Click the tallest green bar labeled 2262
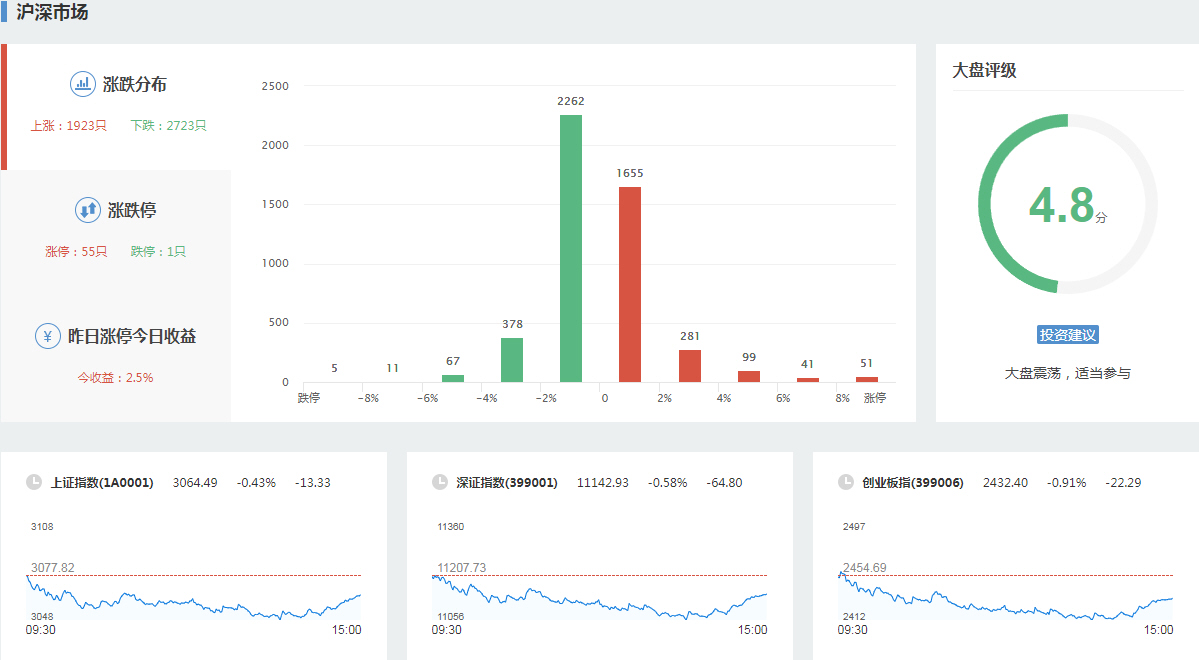This screenshot has height=660, width=1199. coord(571,248)
